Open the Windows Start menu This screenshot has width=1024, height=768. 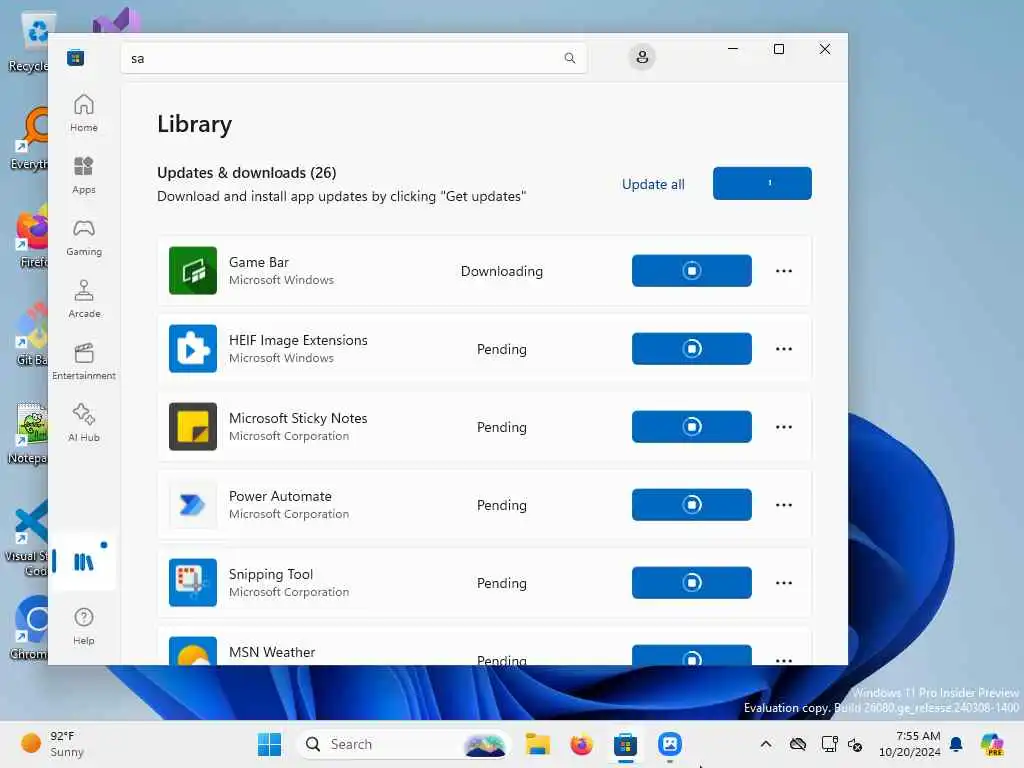(x=269, y=744)
